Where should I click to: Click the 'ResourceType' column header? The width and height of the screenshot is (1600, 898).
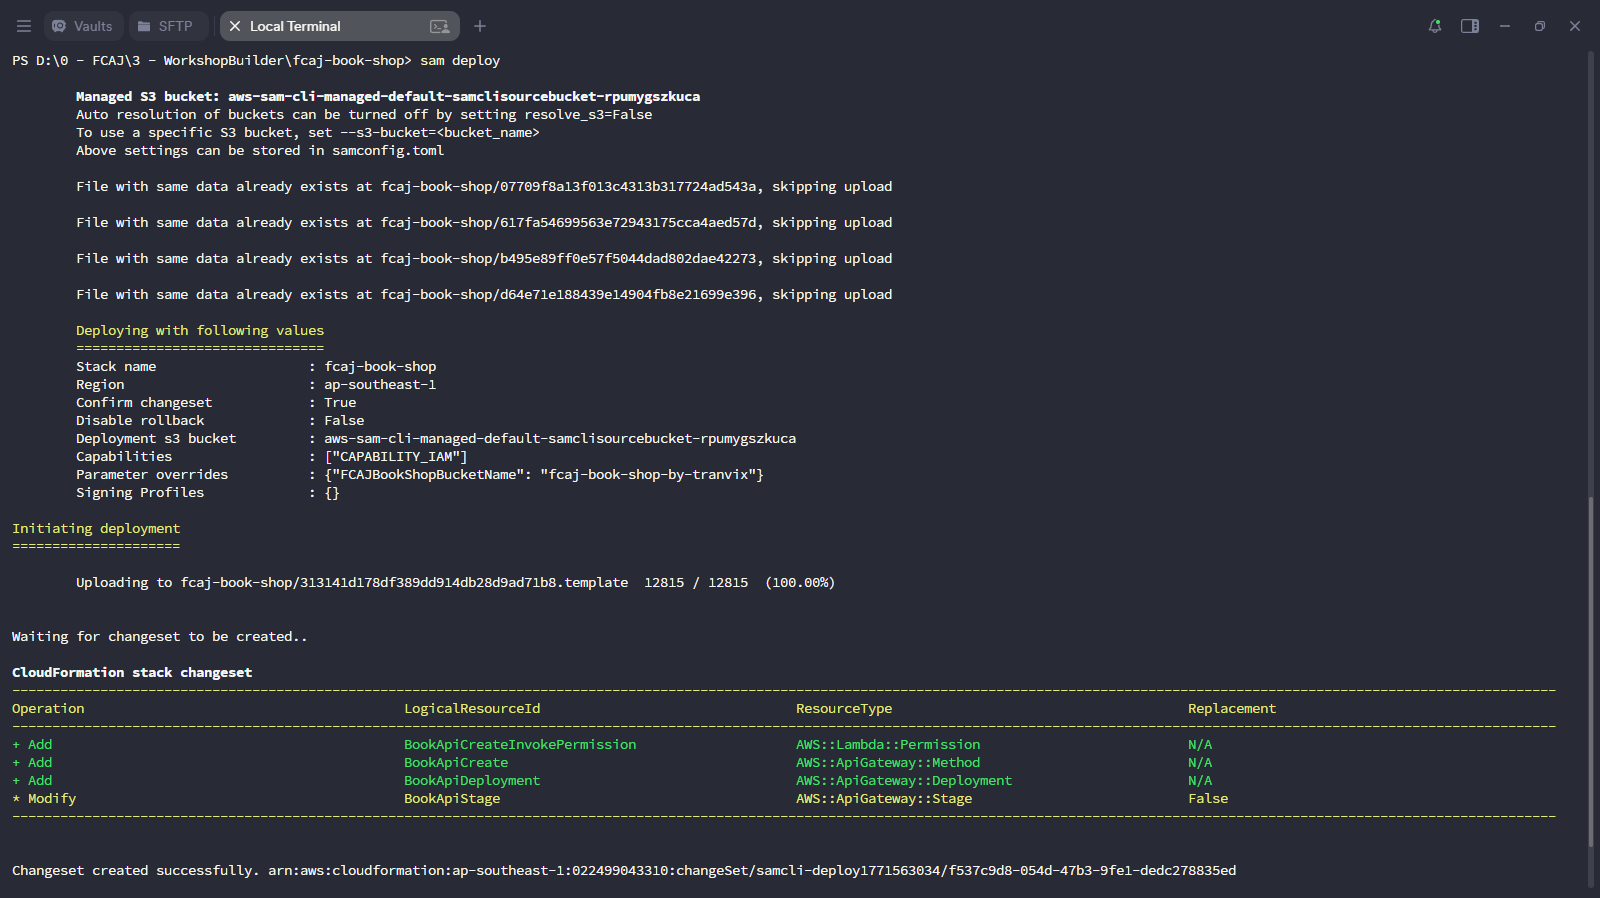click(x=844, y=709)
